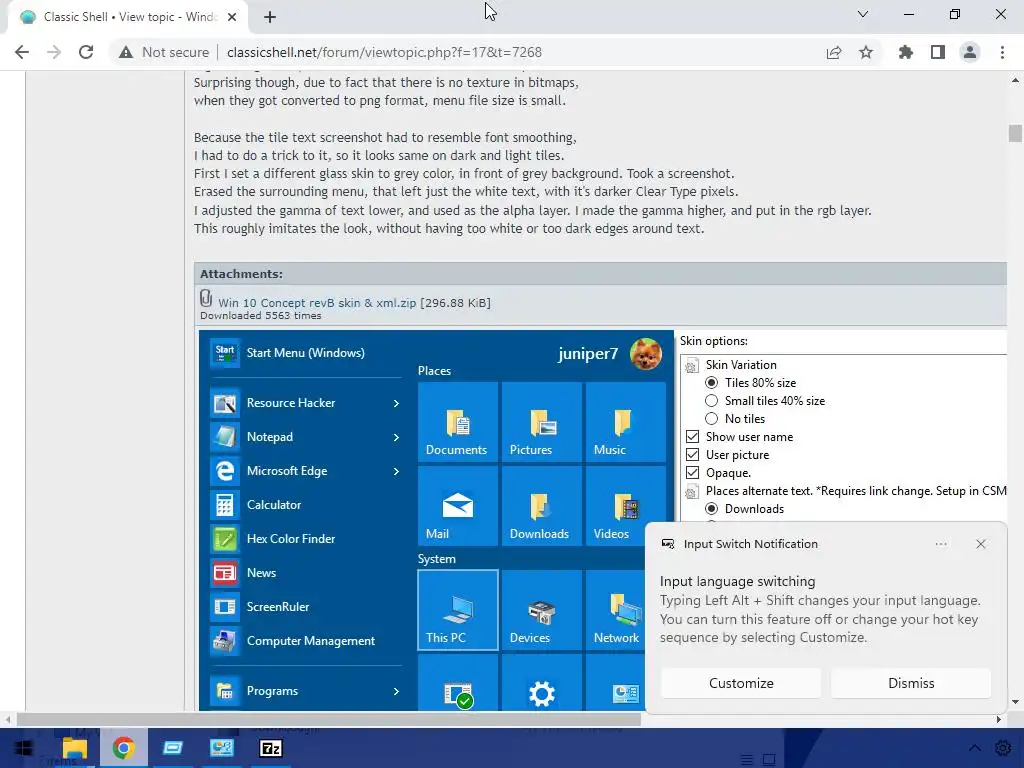Screen dimensions: 1024x768
Task: Click the Hex Color Finder item
Action: tap(306, 539)
